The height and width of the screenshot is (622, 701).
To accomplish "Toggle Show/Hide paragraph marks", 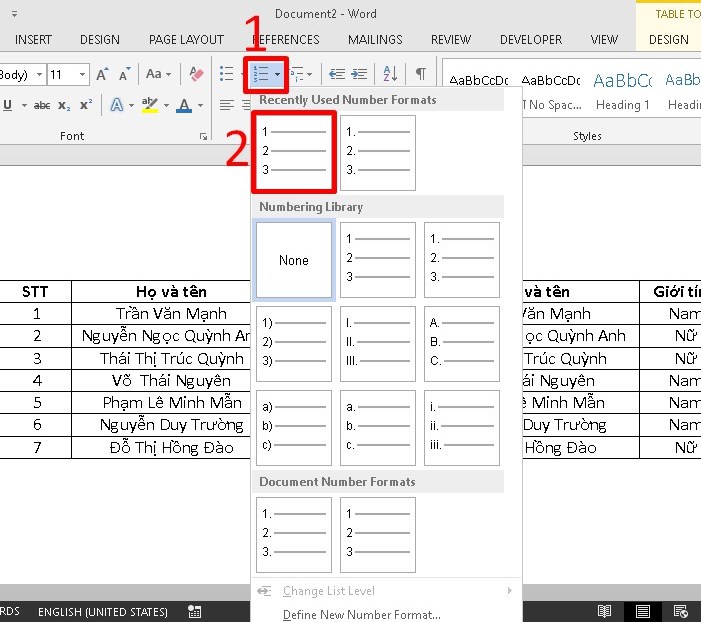I will coord(421,73).
